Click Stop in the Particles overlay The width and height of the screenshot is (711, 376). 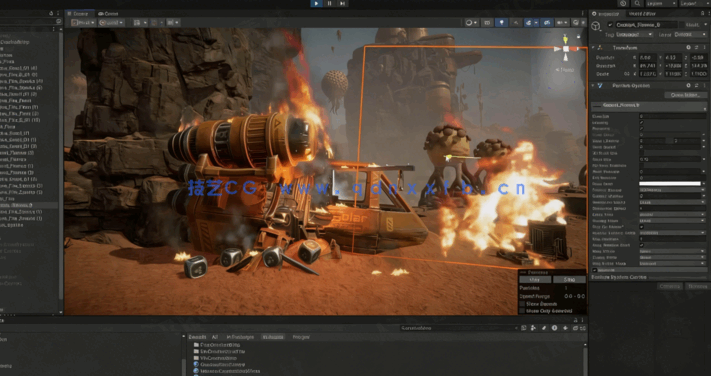570,280
